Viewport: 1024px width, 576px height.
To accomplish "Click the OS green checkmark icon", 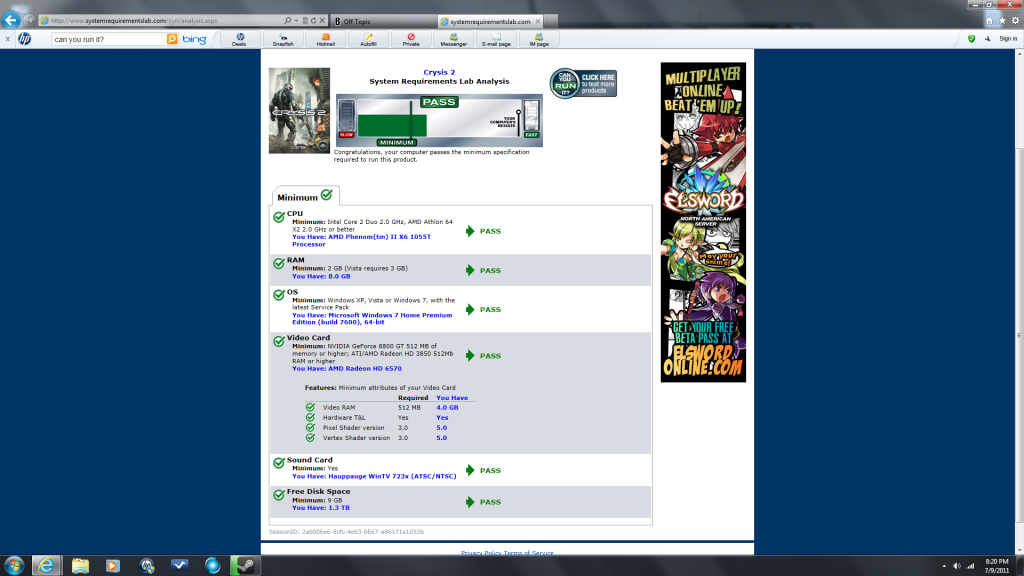I will click(279, 295).
